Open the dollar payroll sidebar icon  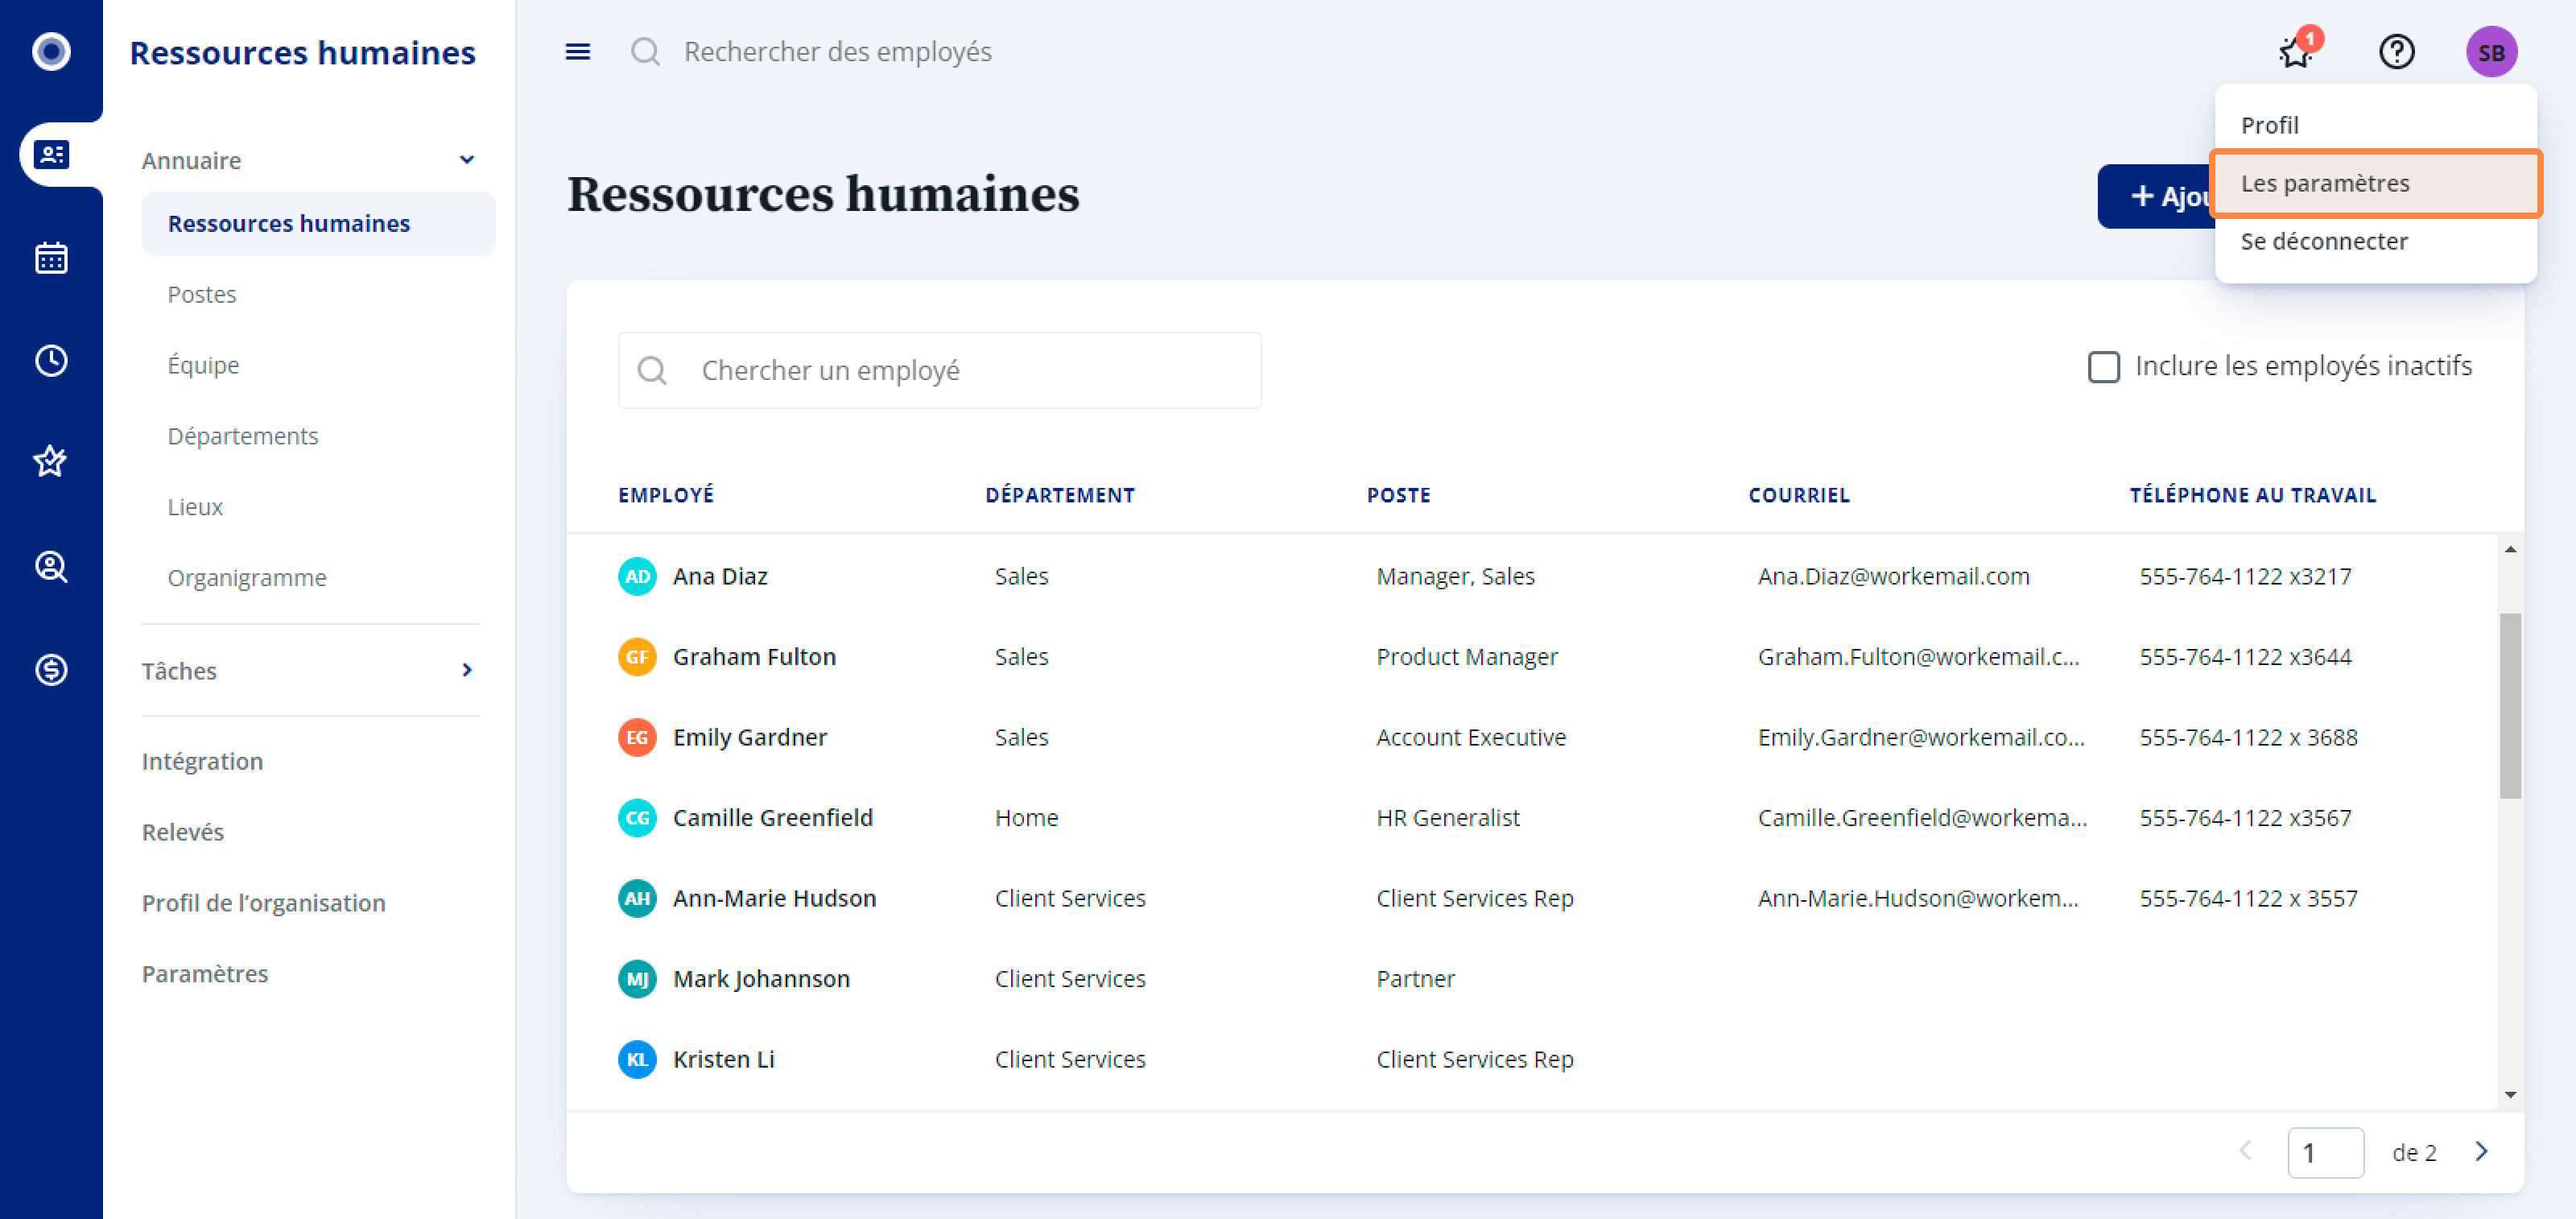[51, 669]
